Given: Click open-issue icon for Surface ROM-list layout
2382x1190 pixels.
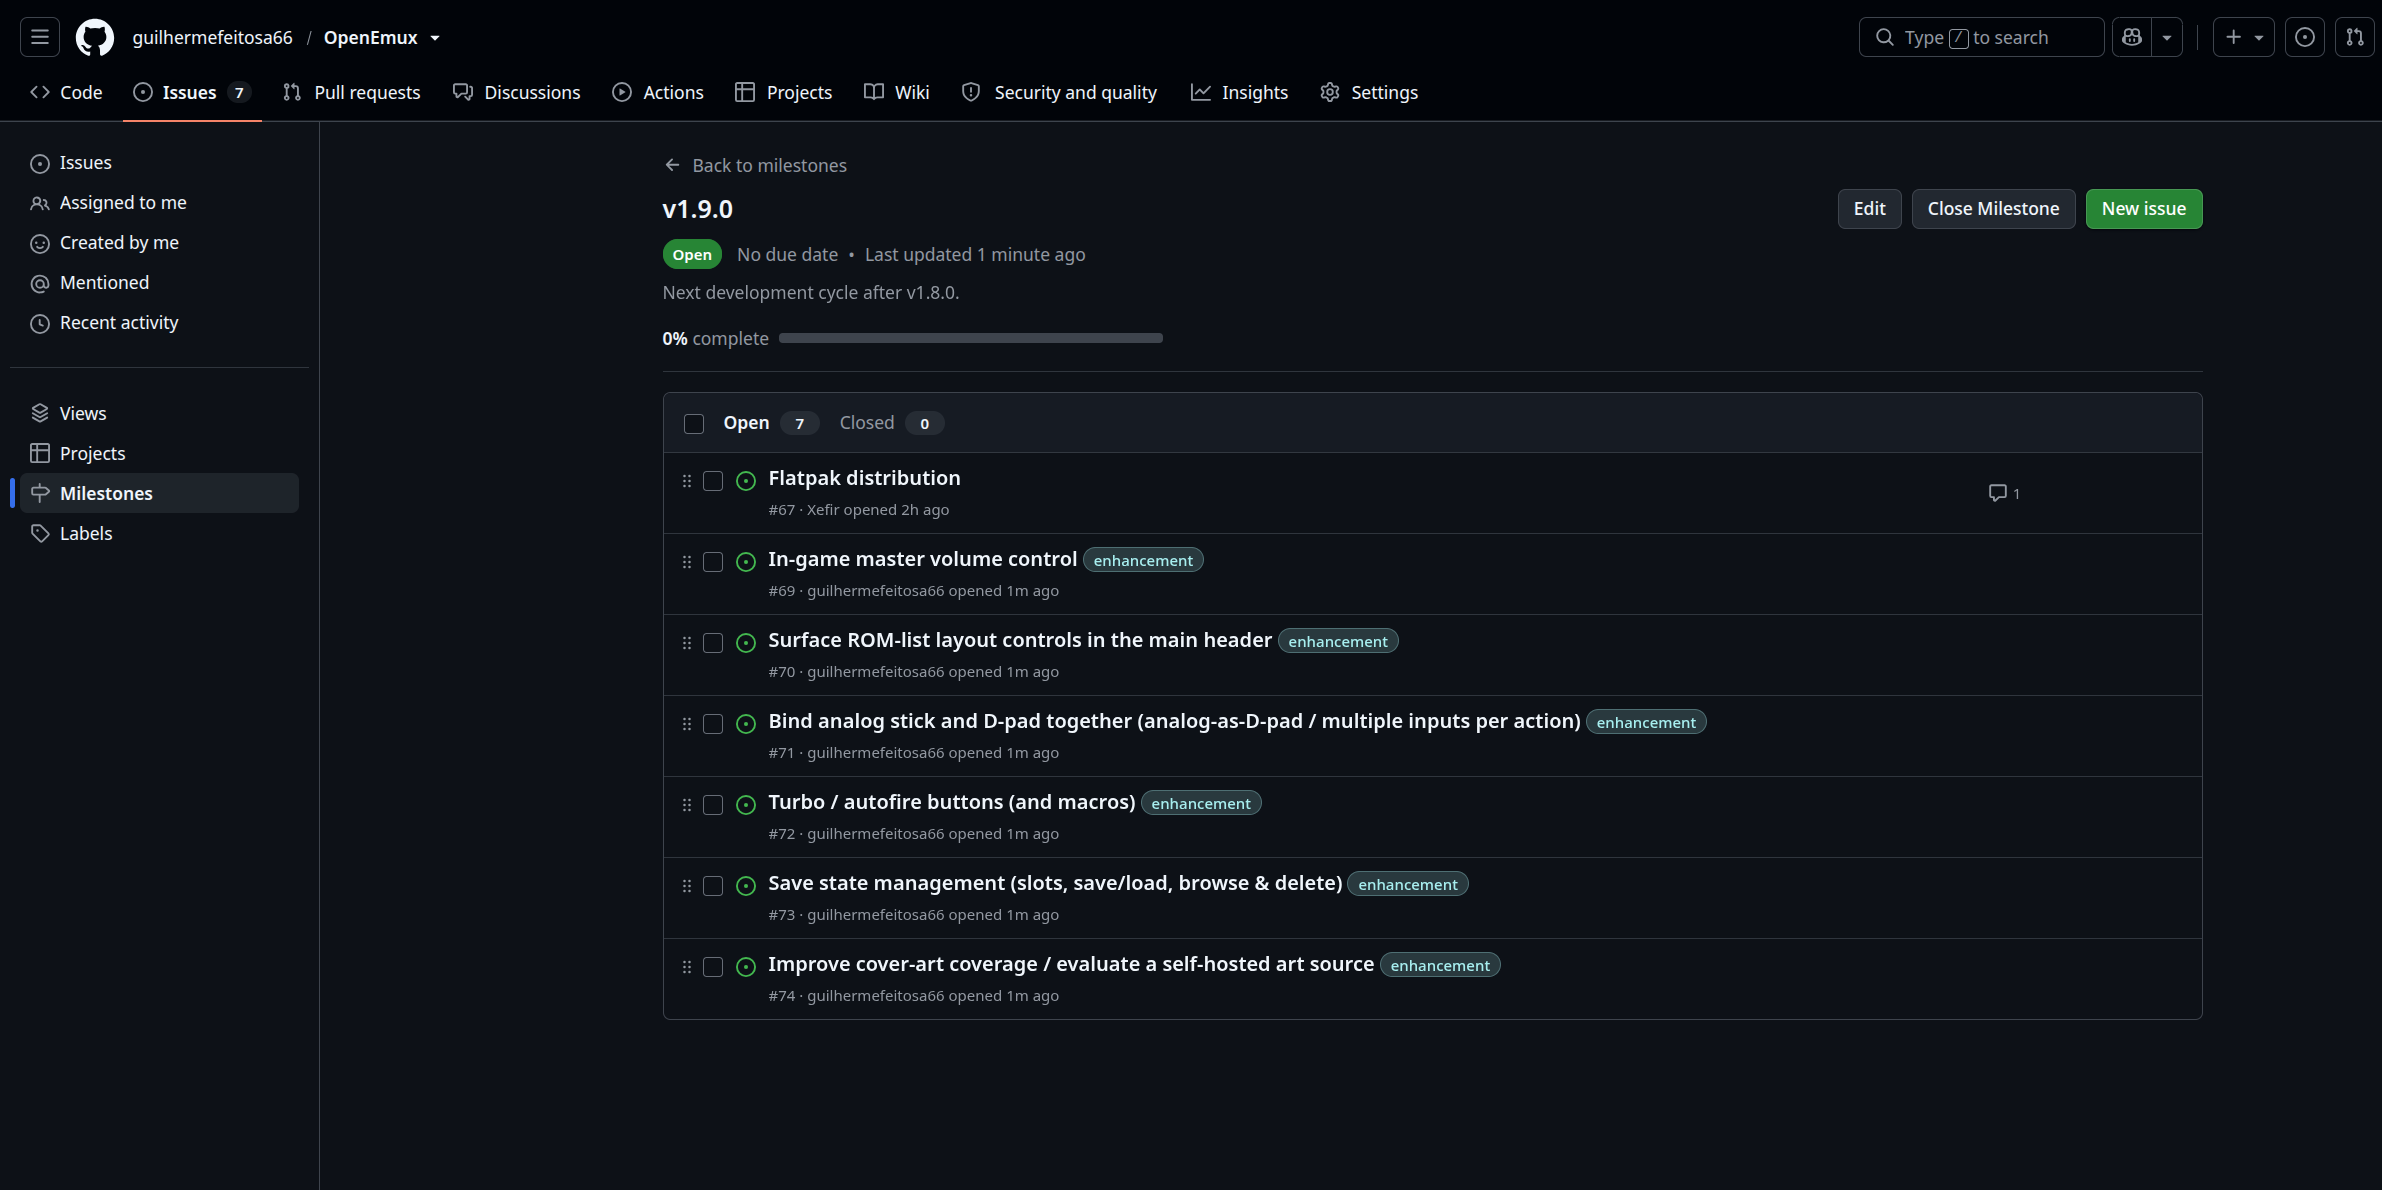Looking at the screenshot, I should 746,643.
